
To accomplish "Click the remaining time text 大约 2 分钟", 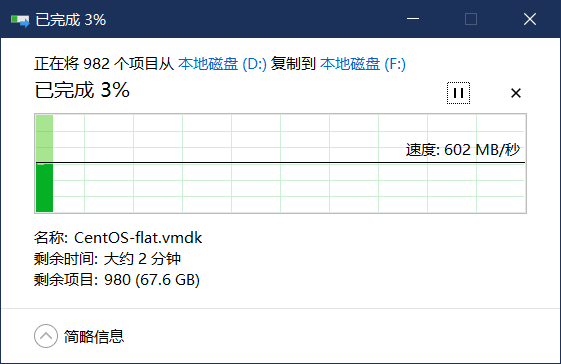I will tap(142, 258).
